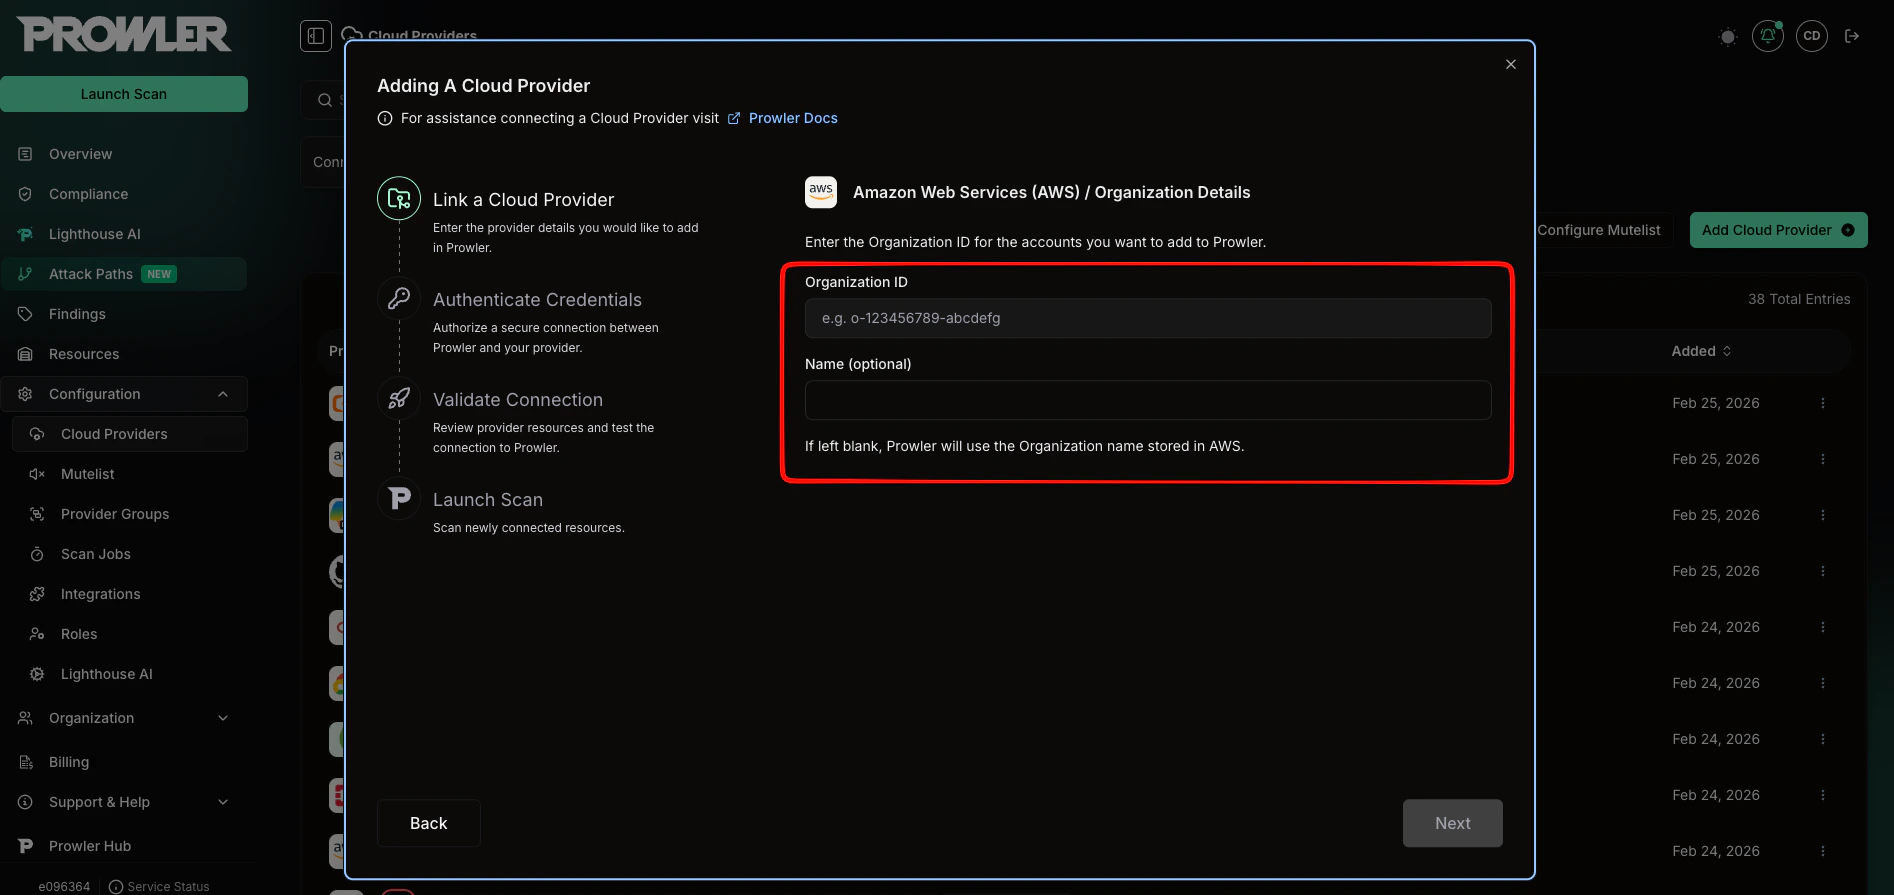The width and height of the screenshot is (1894, 895).
Task: Click the Launch Scan sidebar button
Action: tap(124, 94)
